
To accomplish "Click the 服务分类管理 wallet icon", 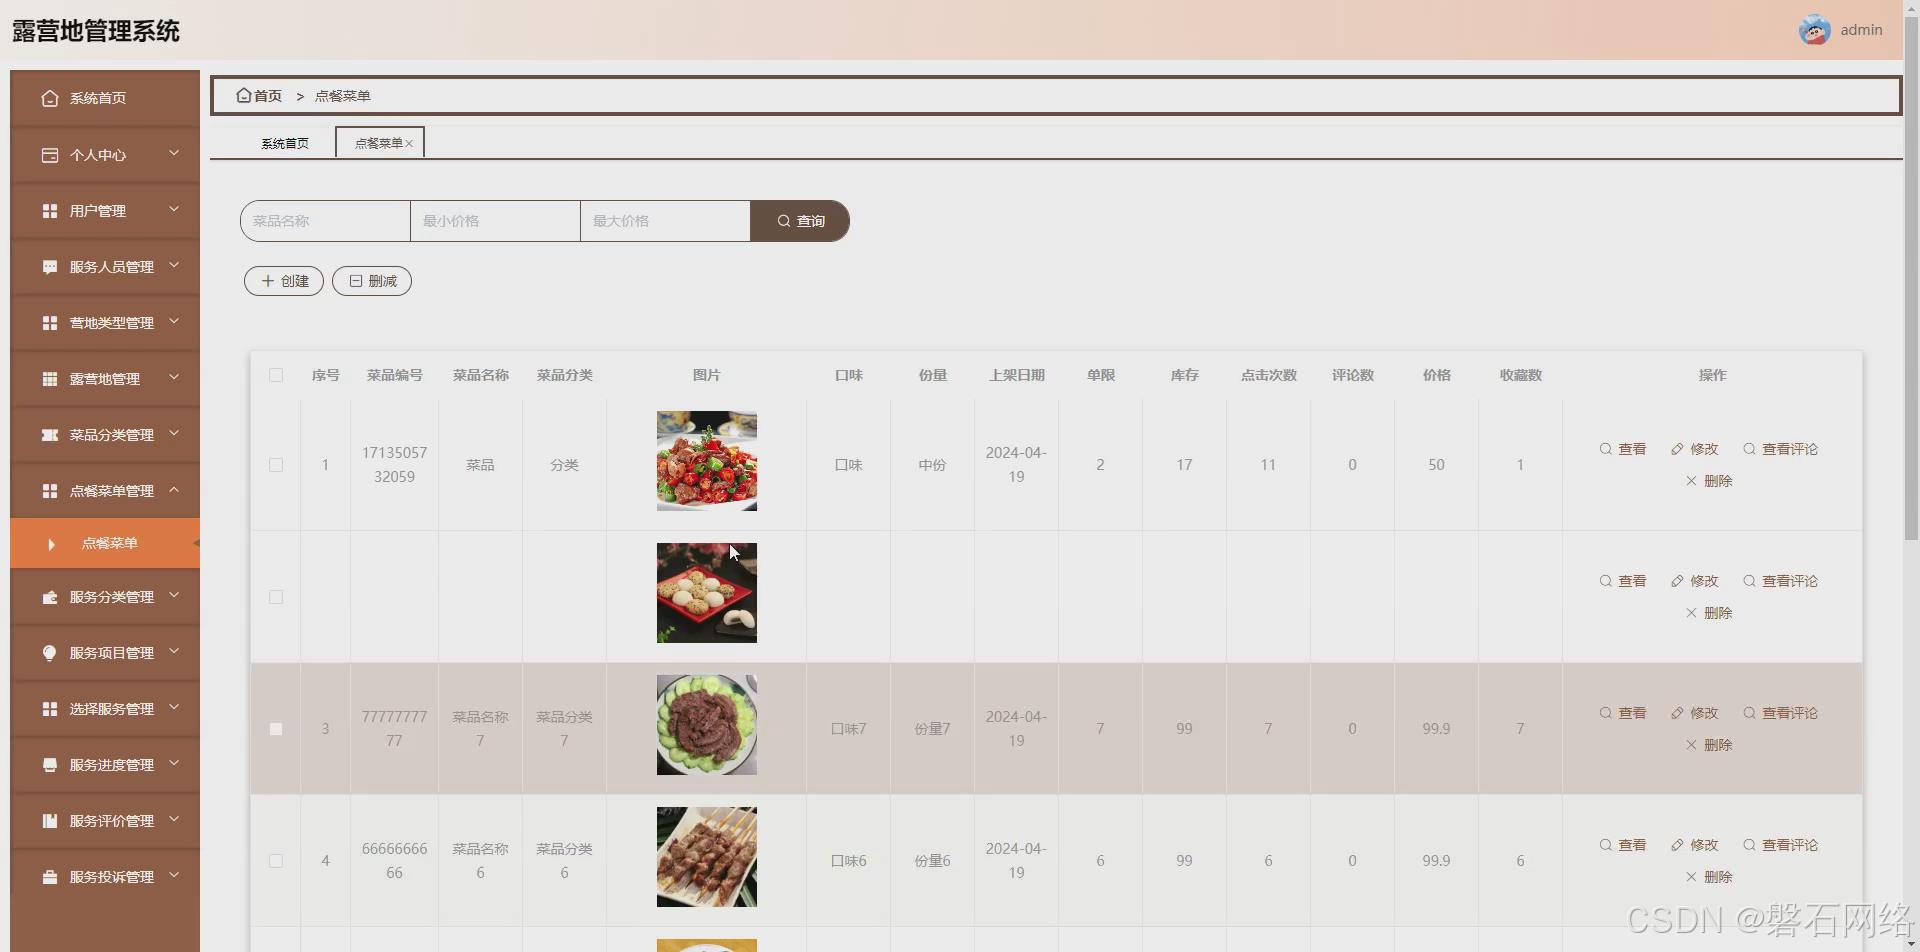I will click(50, 597).
